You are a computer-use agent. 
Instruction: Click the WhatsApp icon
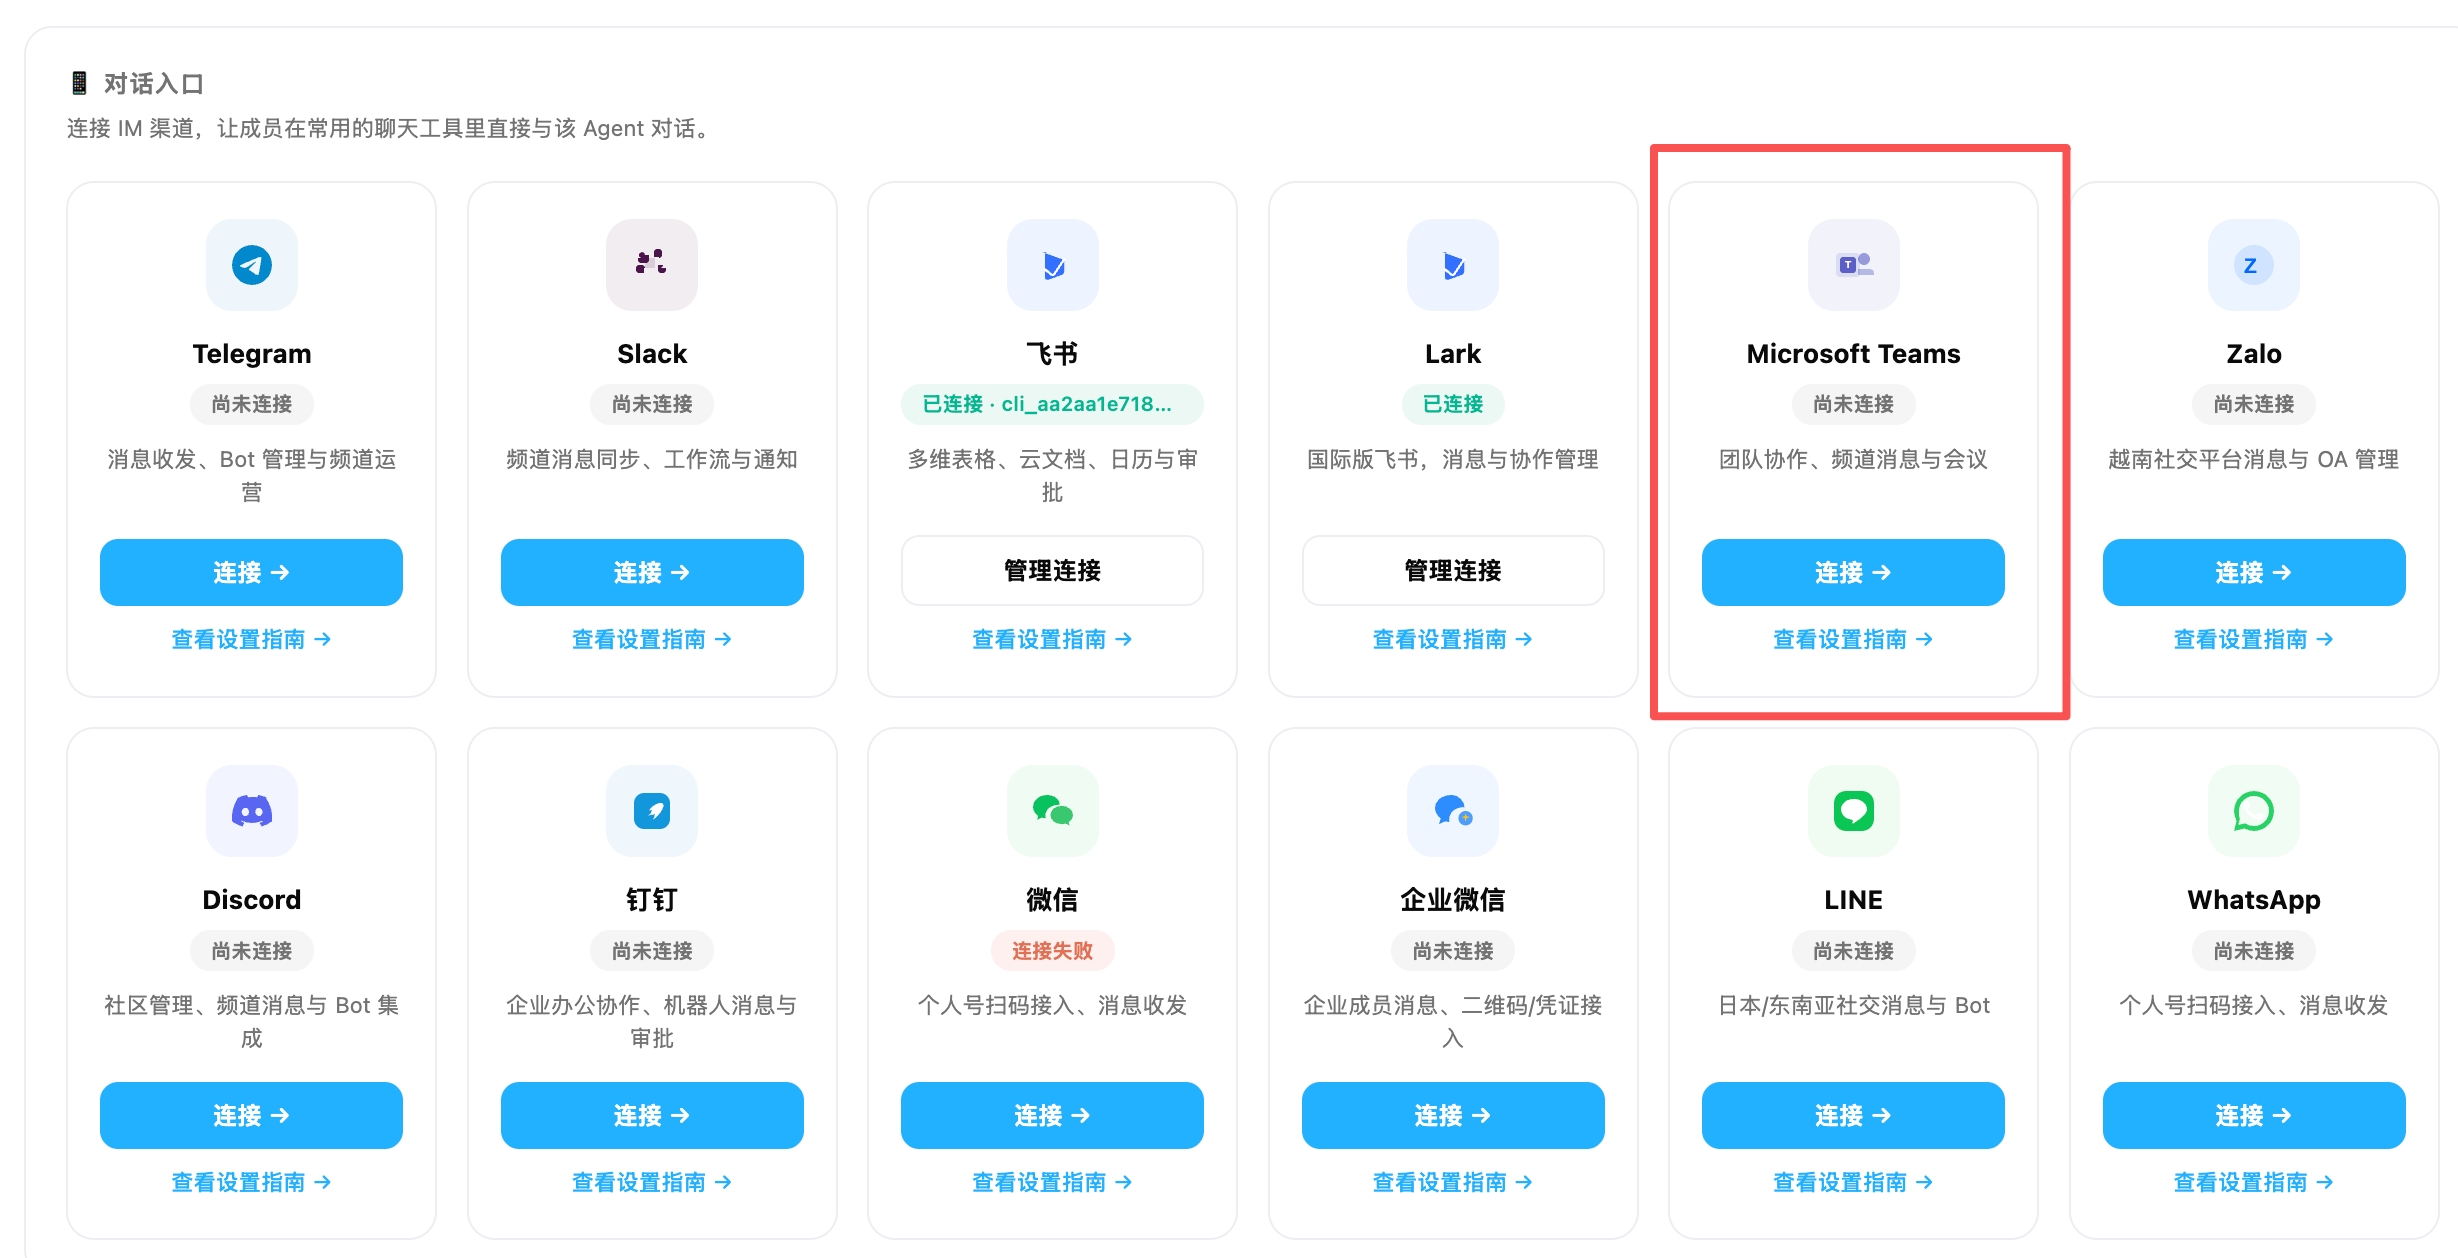point(2254,811)
